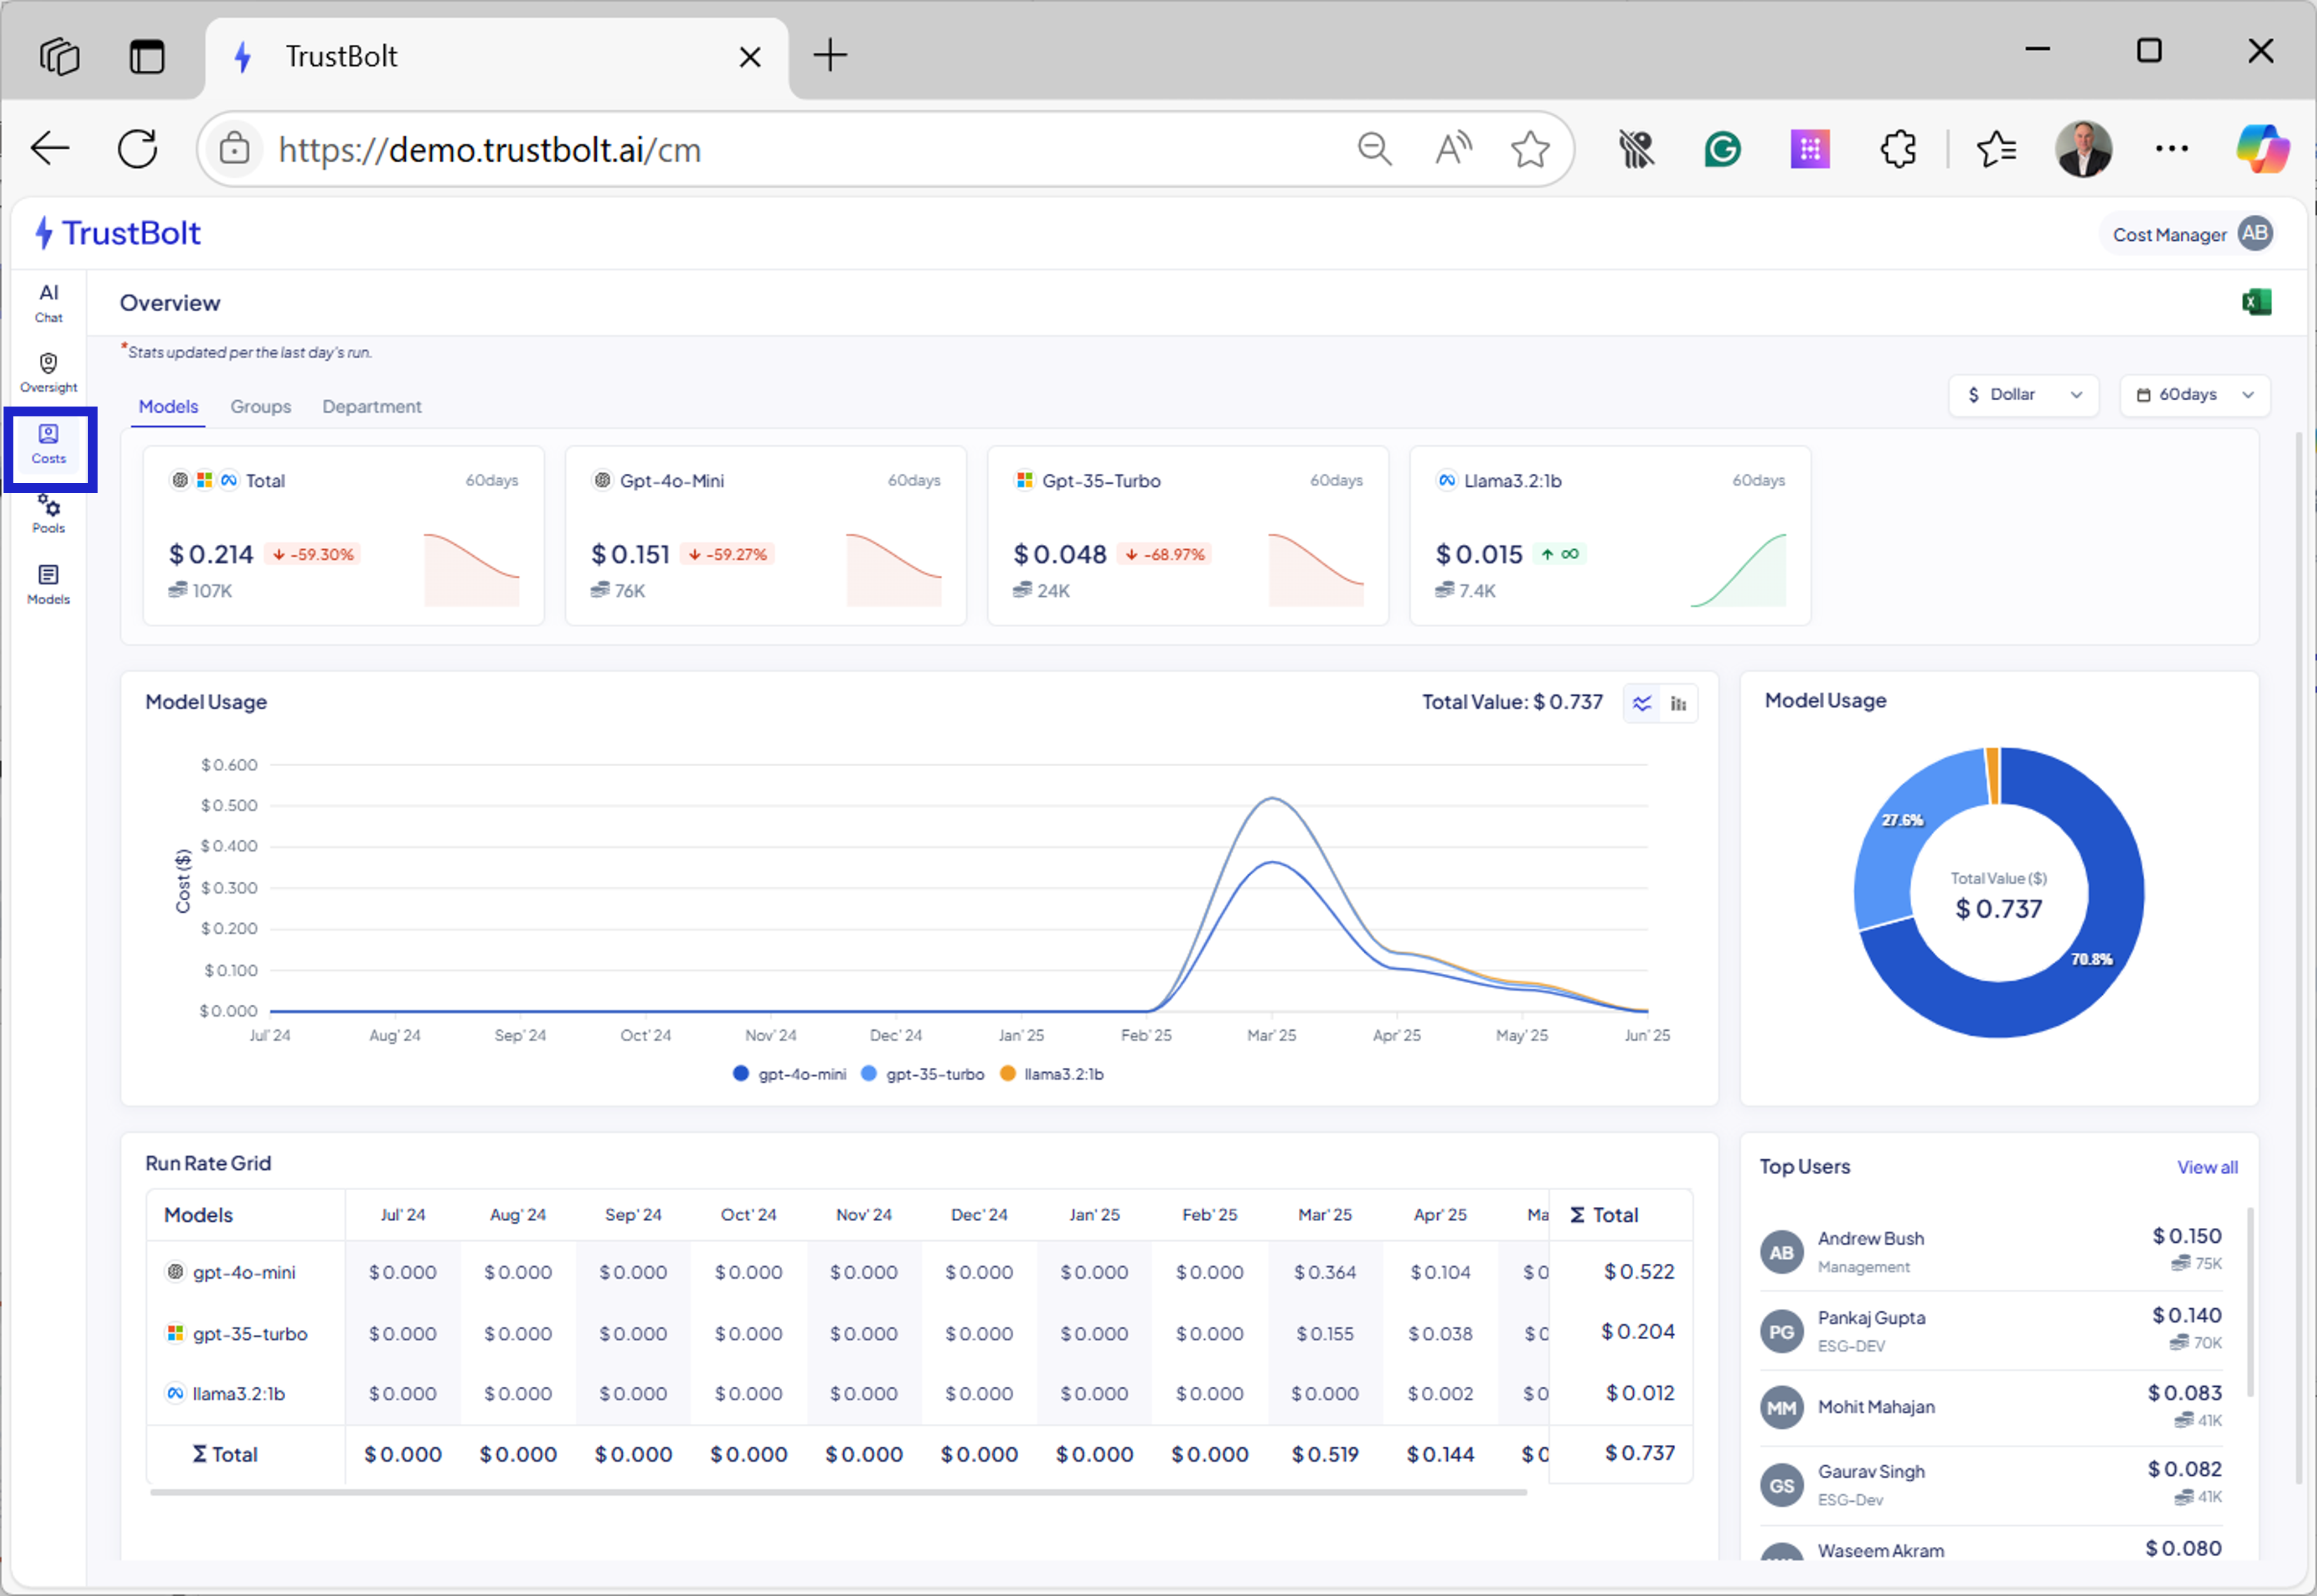Click the Cost Manager label
Screen dimensions: 2317x1596
(2169, 235)
